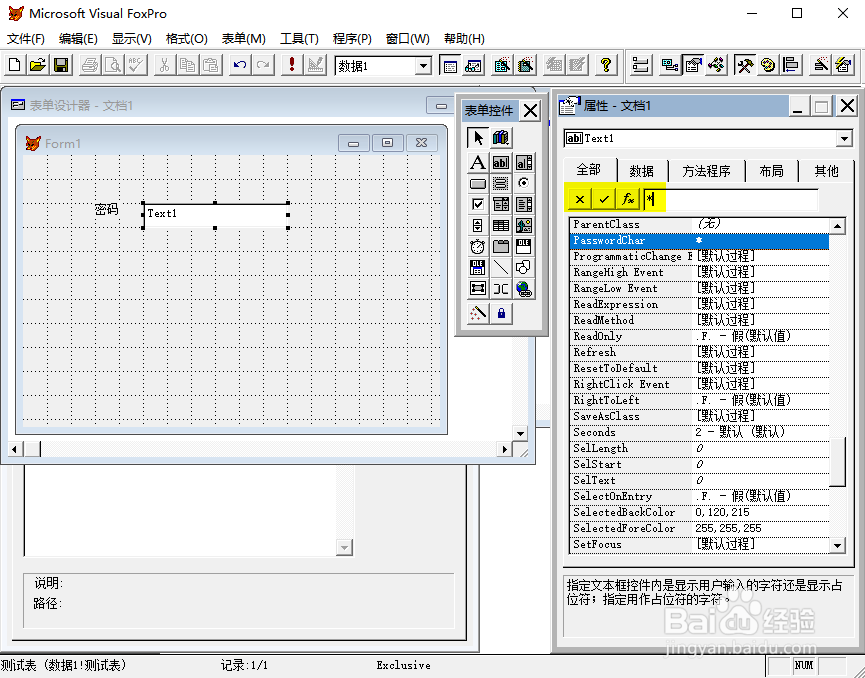Run the form with the red exclamation icon

292,66
